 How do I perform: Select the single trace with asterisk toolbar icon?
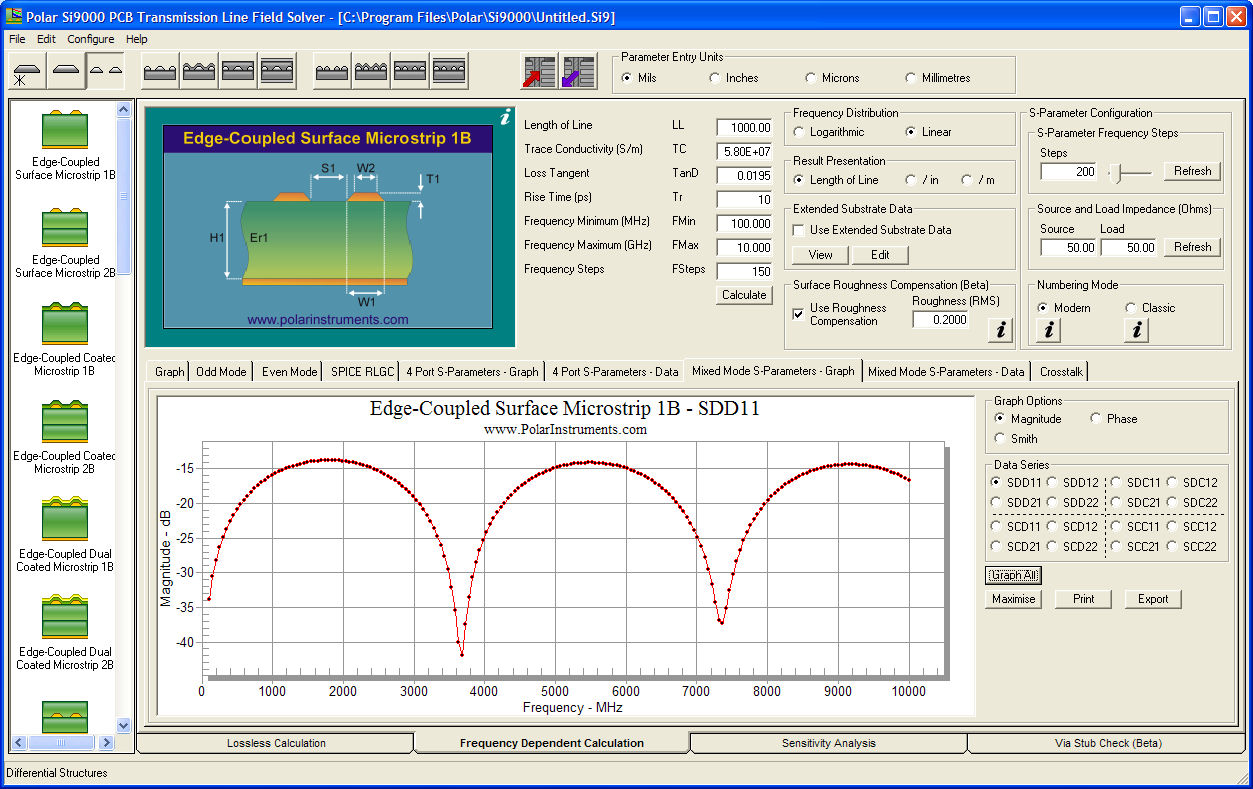point(27,72)
